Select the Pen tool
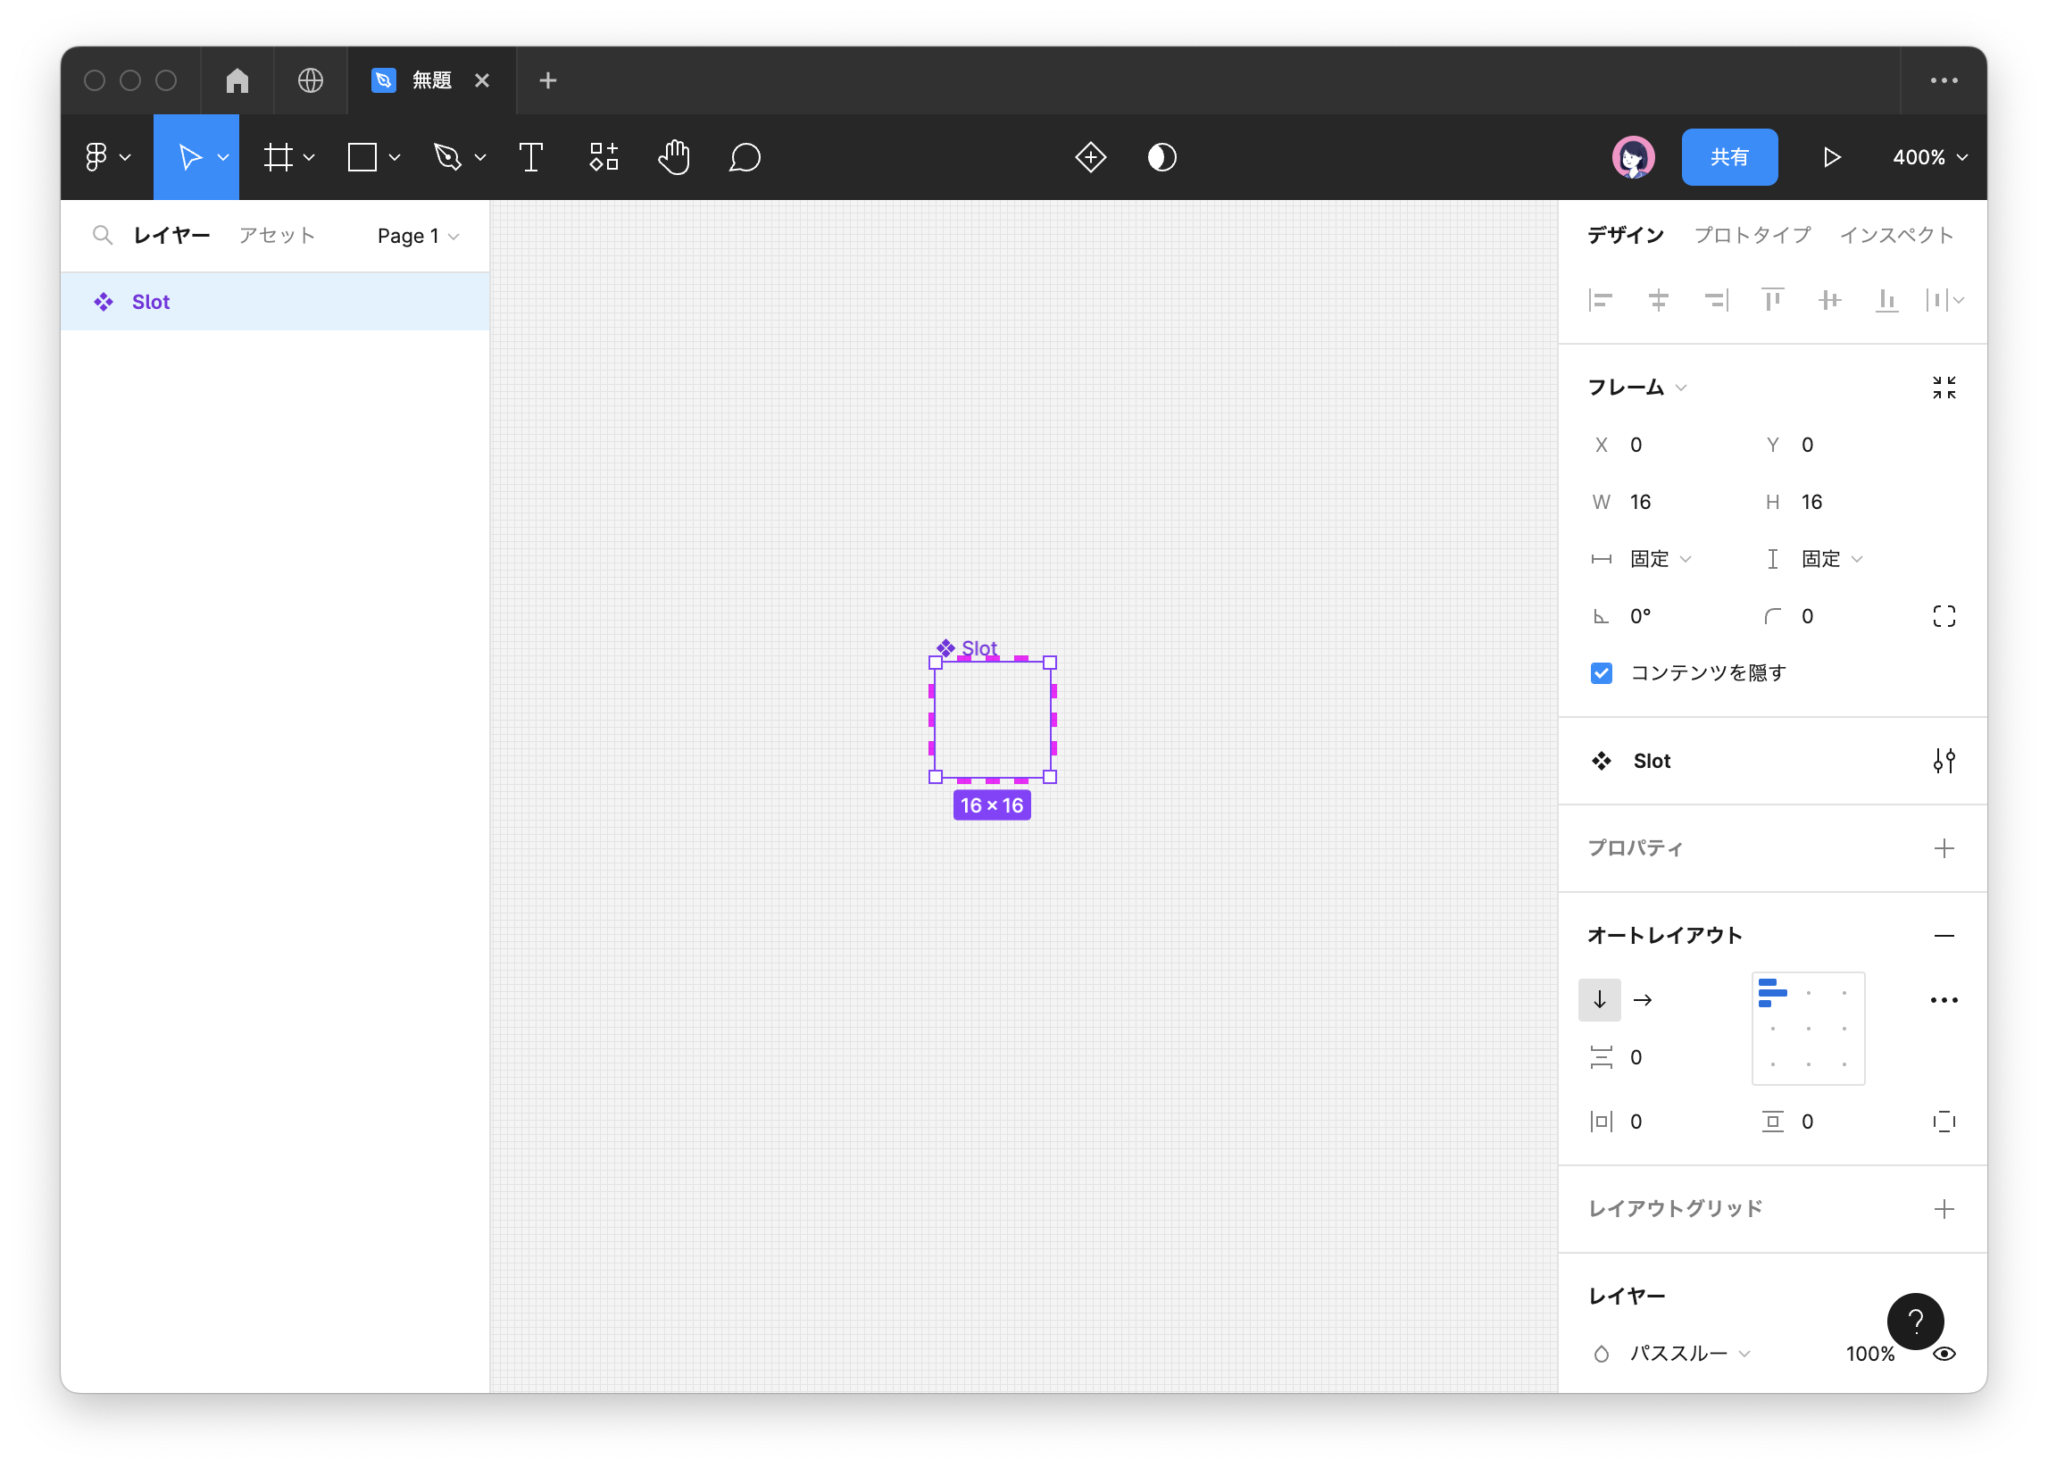2048x1468 pixels. point(447,157)
